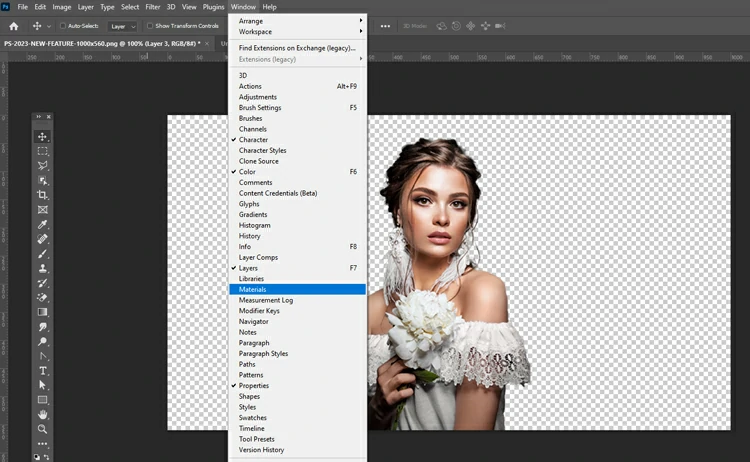Tick Show Transform Controls checkbox

[151, 26]
